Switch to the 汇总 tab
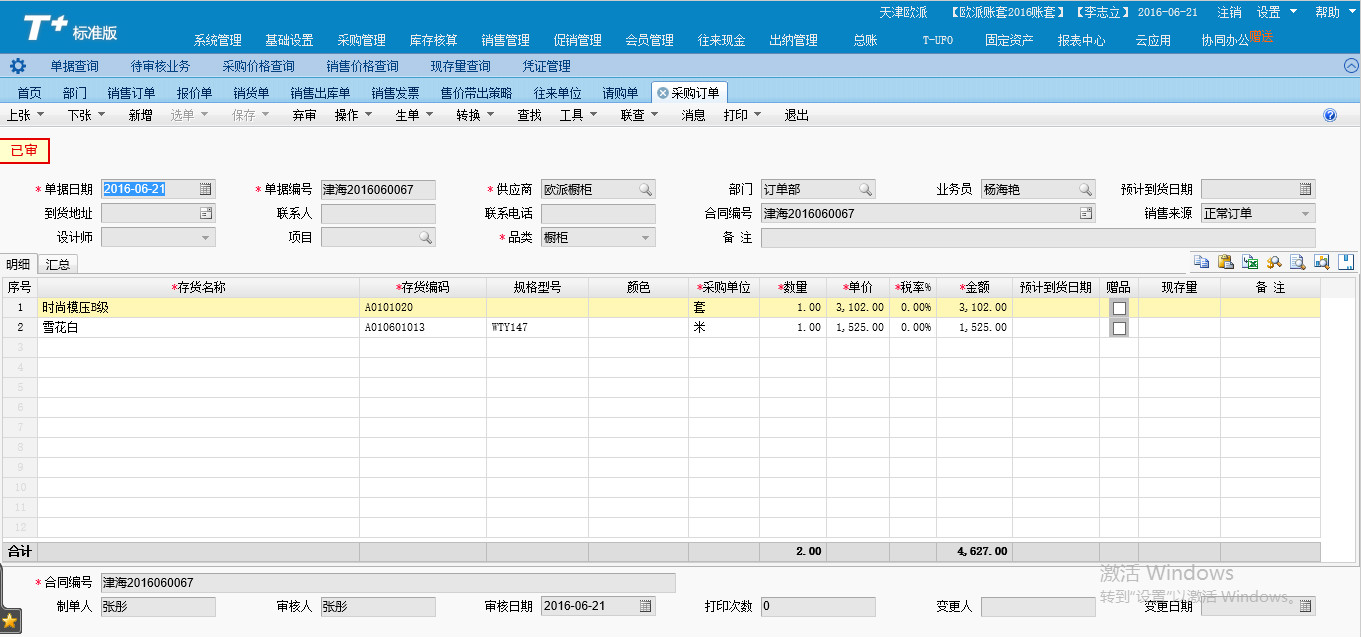1361x637 pixels. [x=58, y=264]
